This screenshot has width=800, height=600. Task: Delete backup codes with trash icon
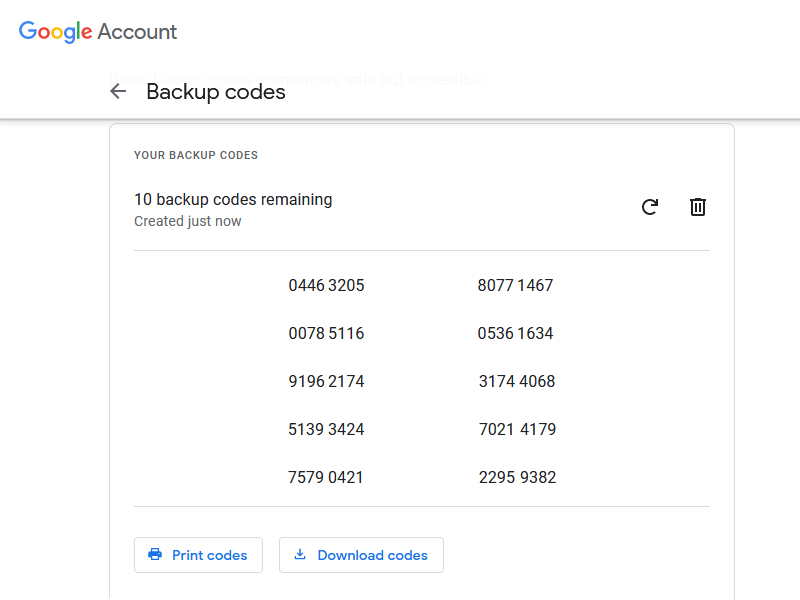[x=698, y=207]
